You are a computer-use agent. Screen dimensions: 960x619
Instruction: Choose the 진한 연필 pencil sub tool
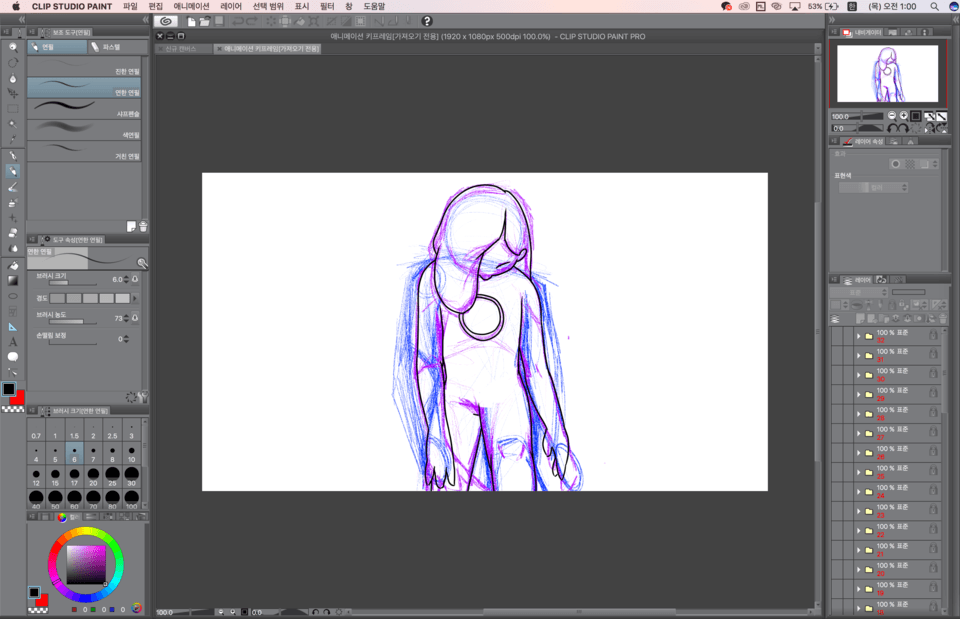point(87,71)
